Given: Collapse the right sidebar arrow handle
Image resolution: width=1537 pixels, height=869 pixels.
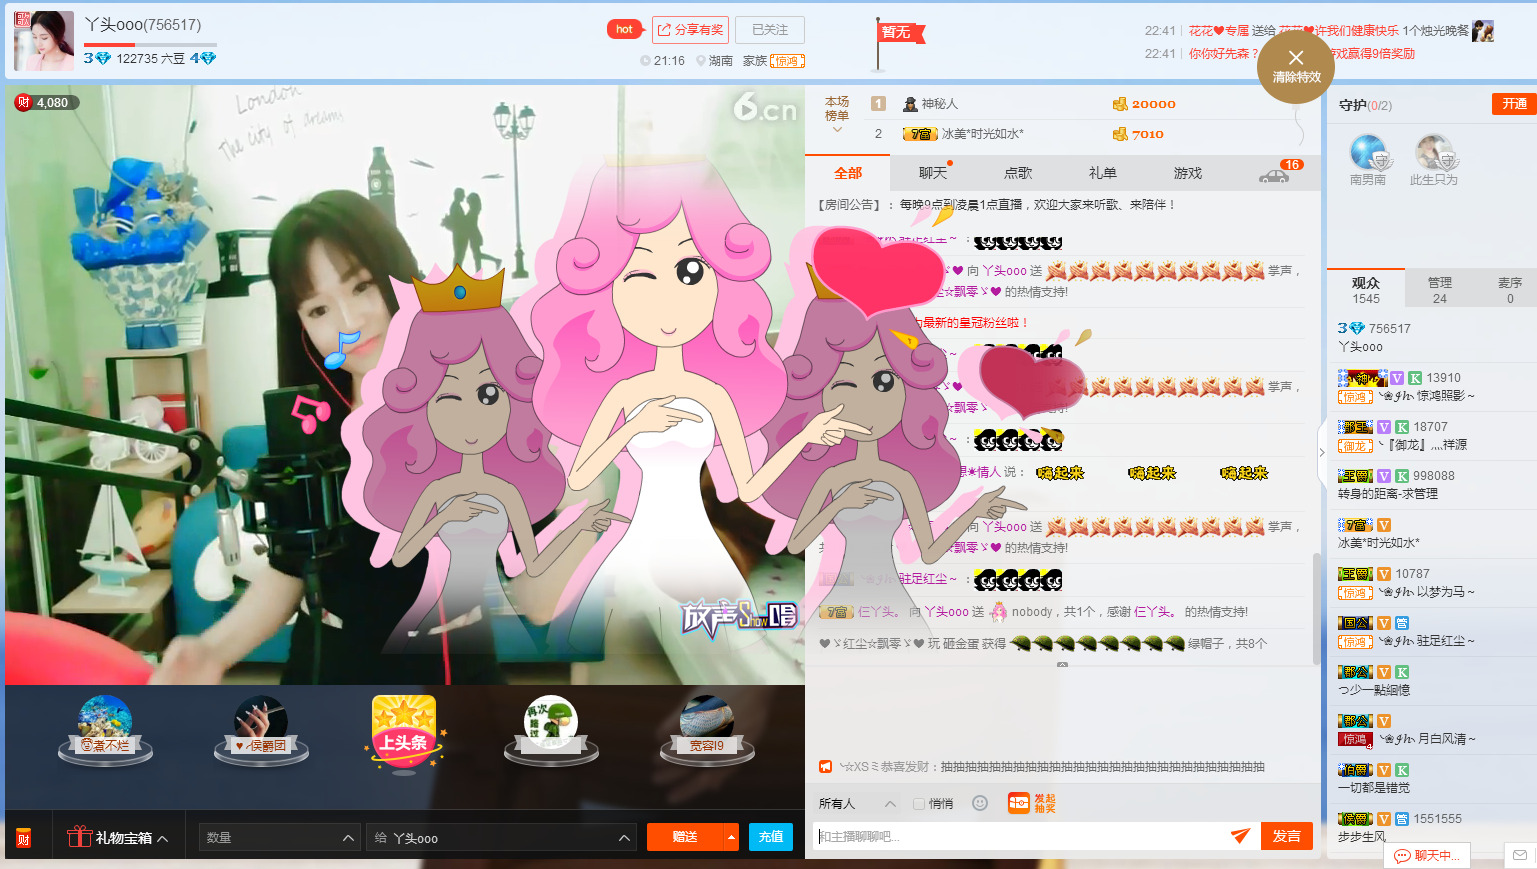Looking at the screenshot, I should [1321, 452].
